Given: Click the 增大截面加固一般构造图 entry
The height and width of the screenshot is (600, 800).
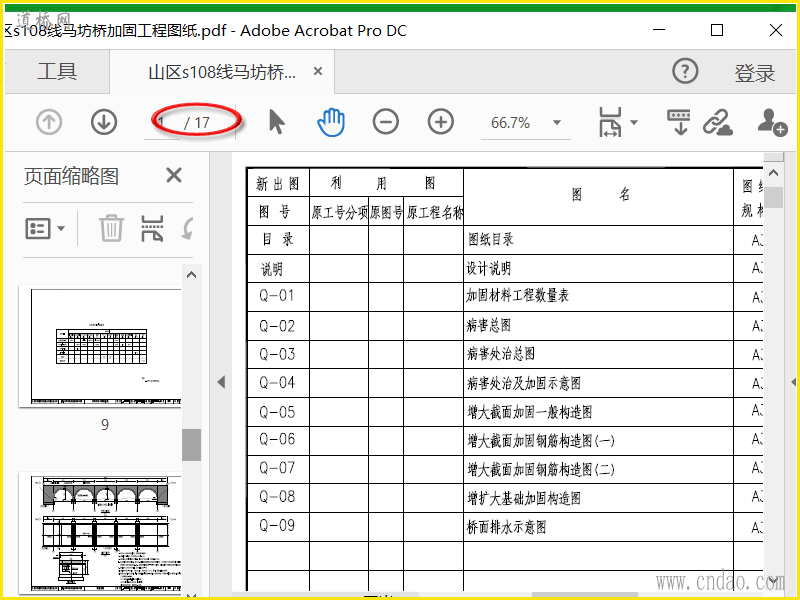Looking at the screenshot, I should 530,412.
